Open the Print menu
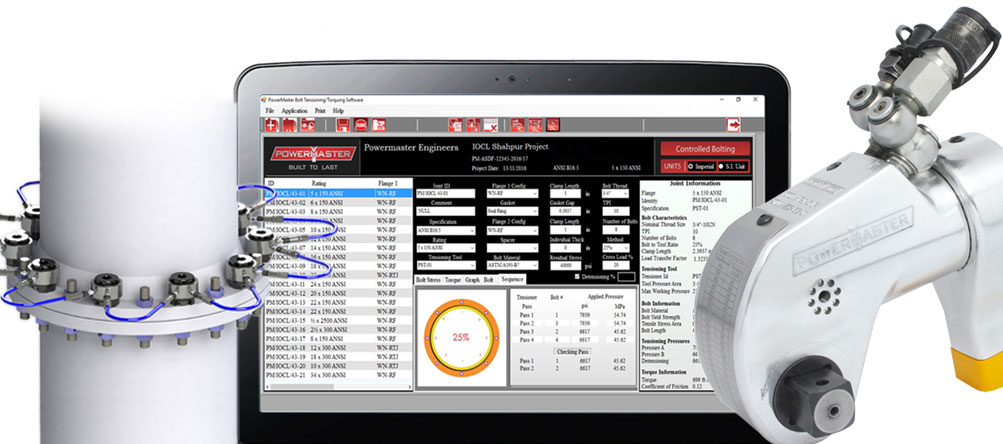 point(320,111)
